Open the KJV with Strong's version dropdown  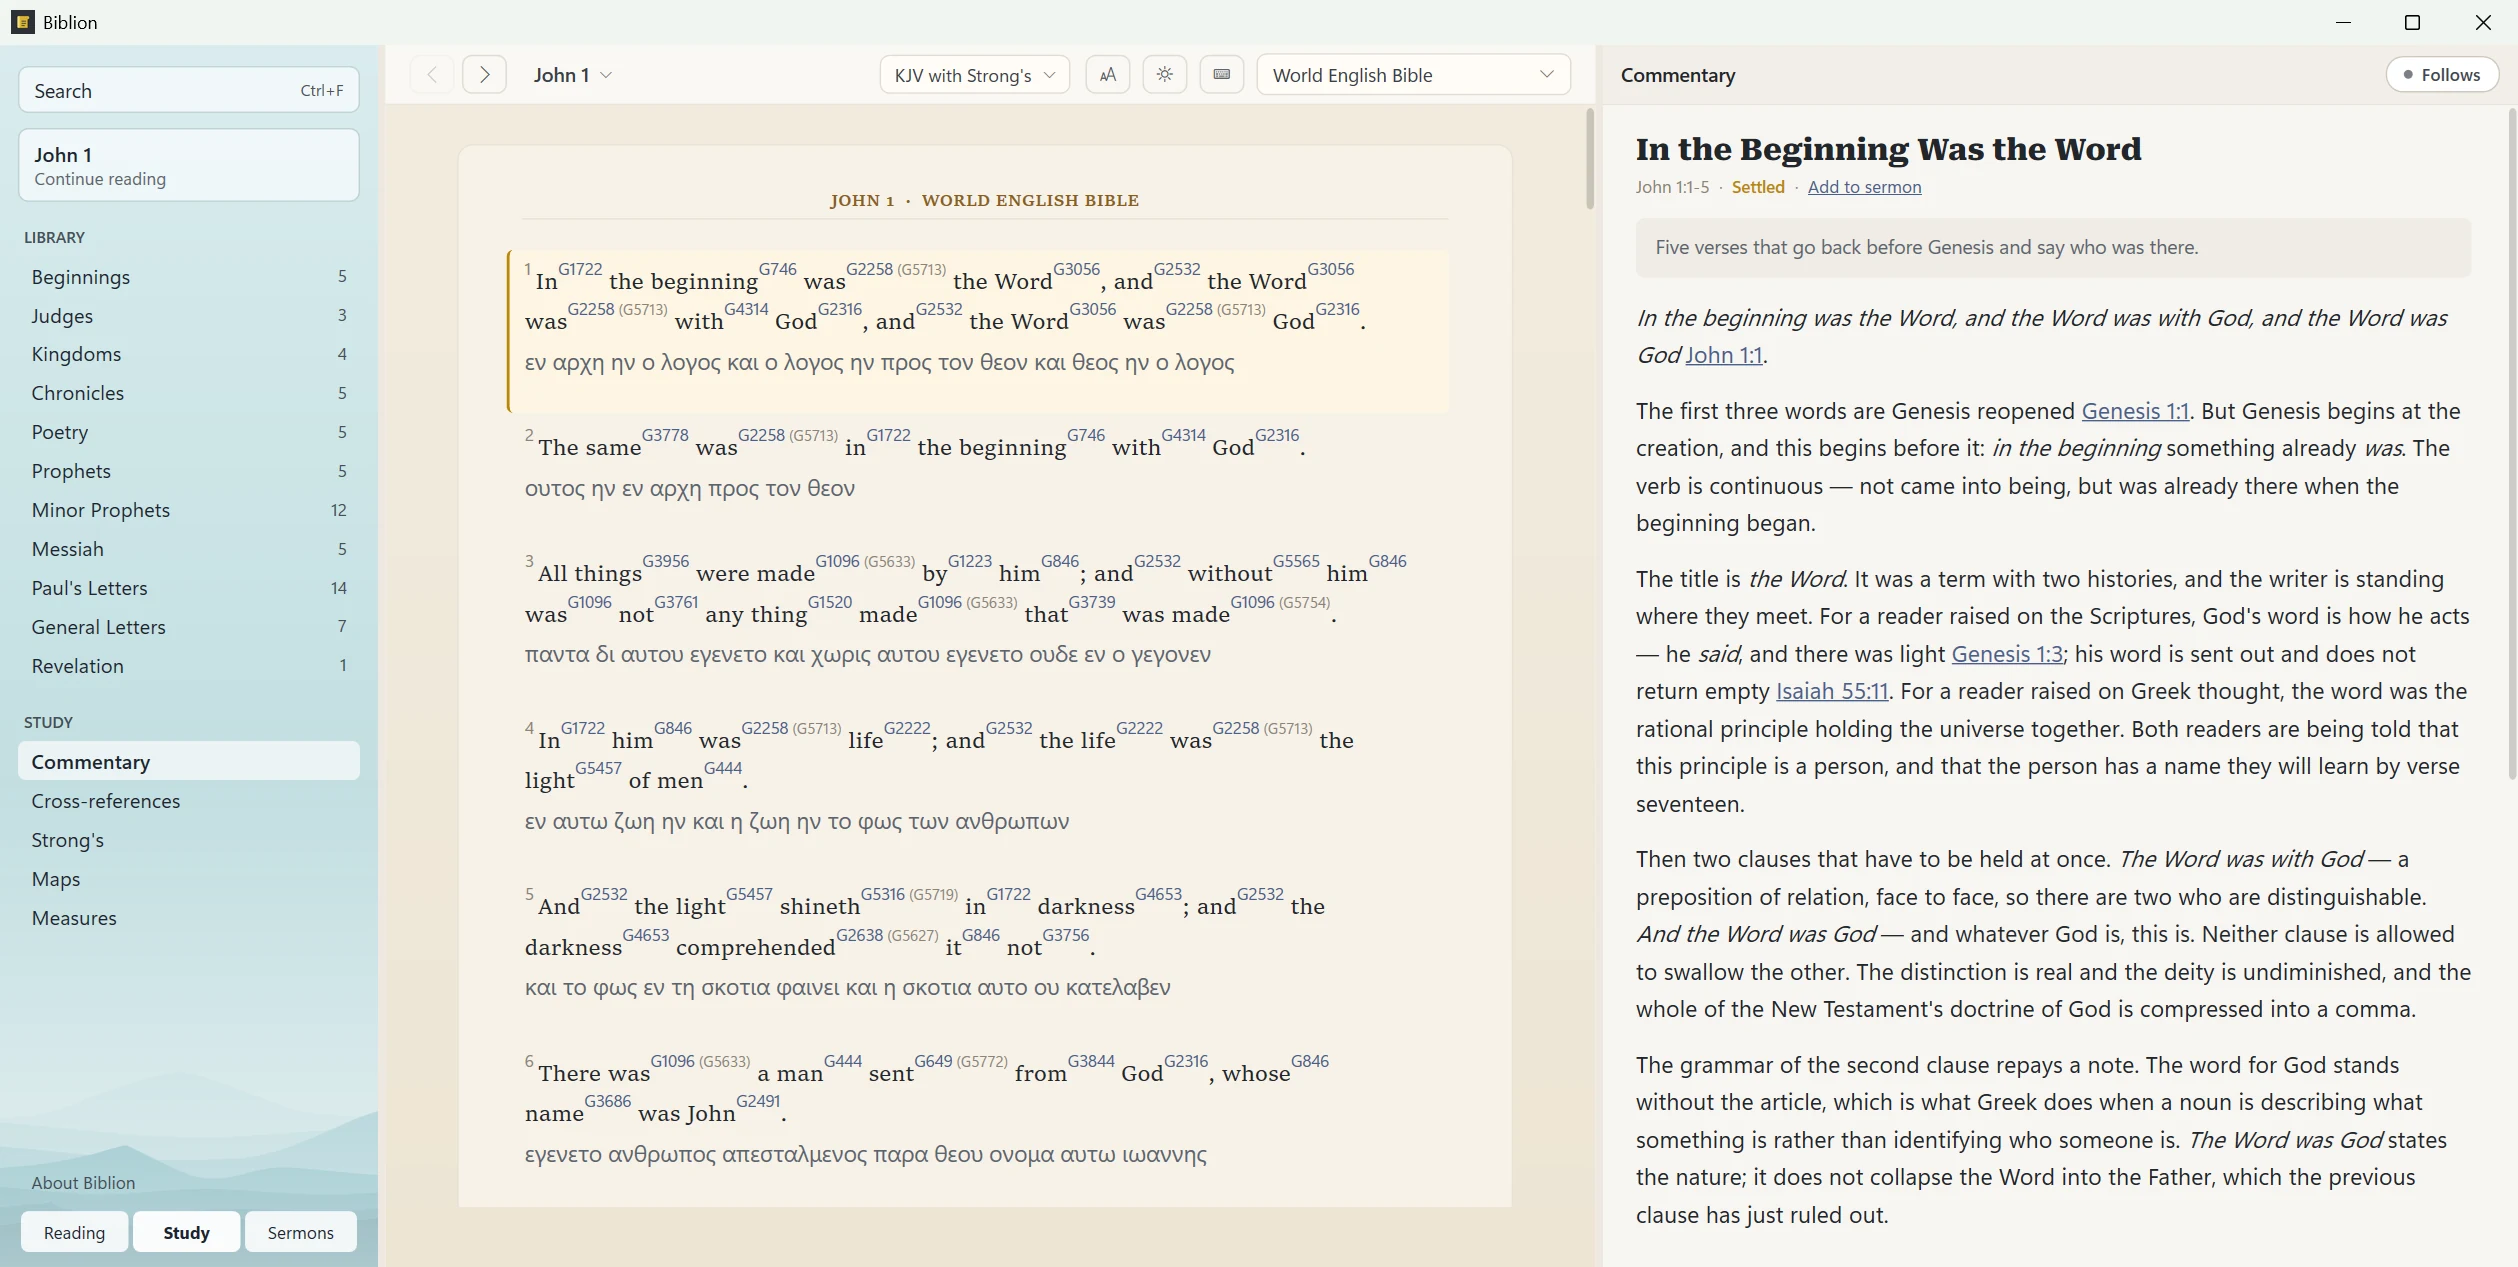coord(974,75)
